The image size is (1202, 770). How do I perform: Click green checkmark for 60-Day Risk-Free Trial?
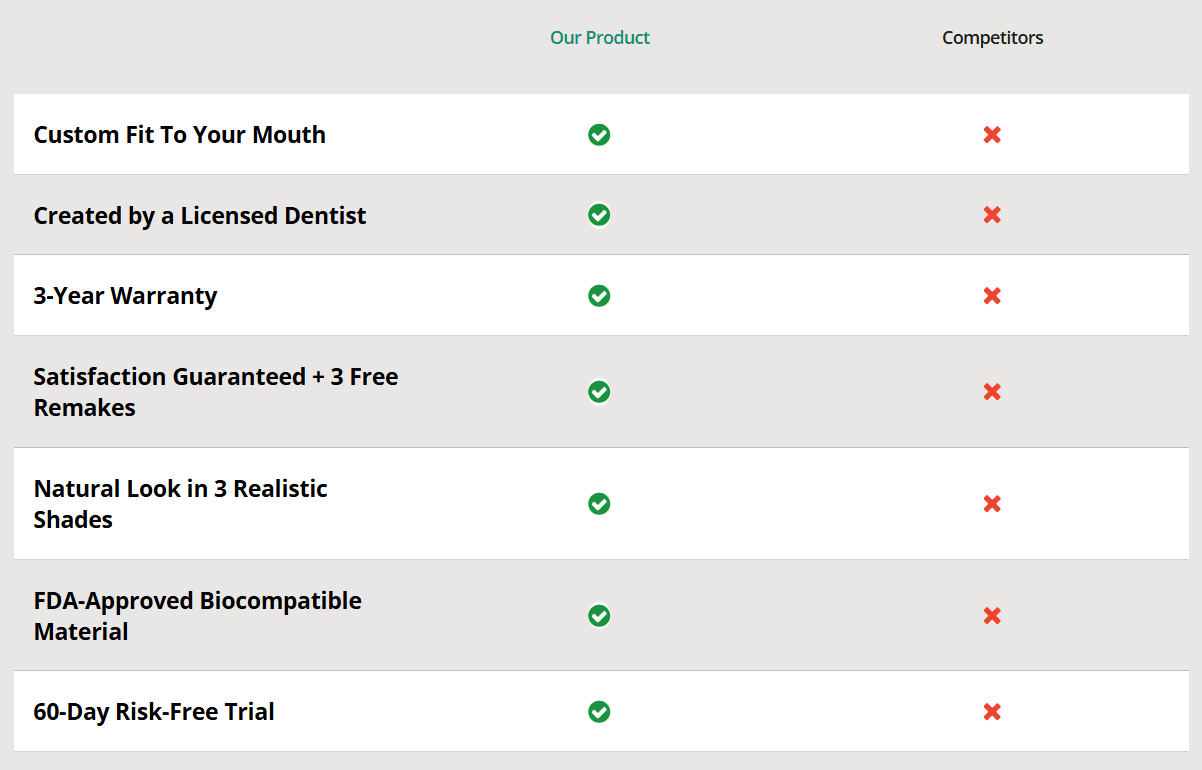coord(599,712)
